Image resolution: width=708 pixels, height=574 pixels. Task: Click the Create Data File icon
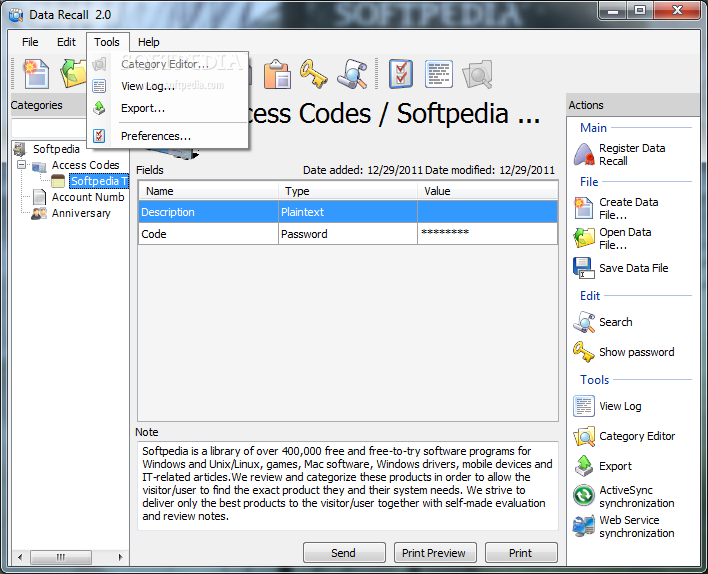coord(584,208)
